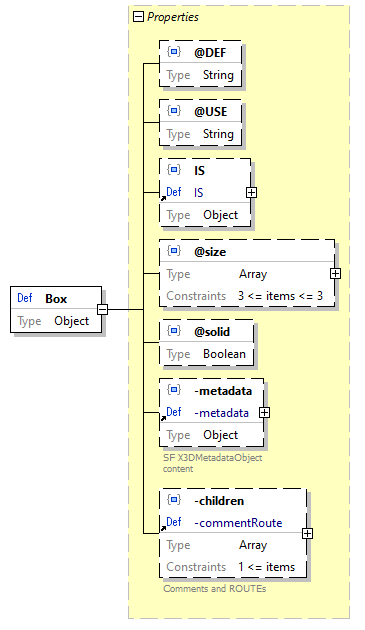Expand the -children array node
The width and height of the screenshot is (365, 630).
tap(307, 533)
